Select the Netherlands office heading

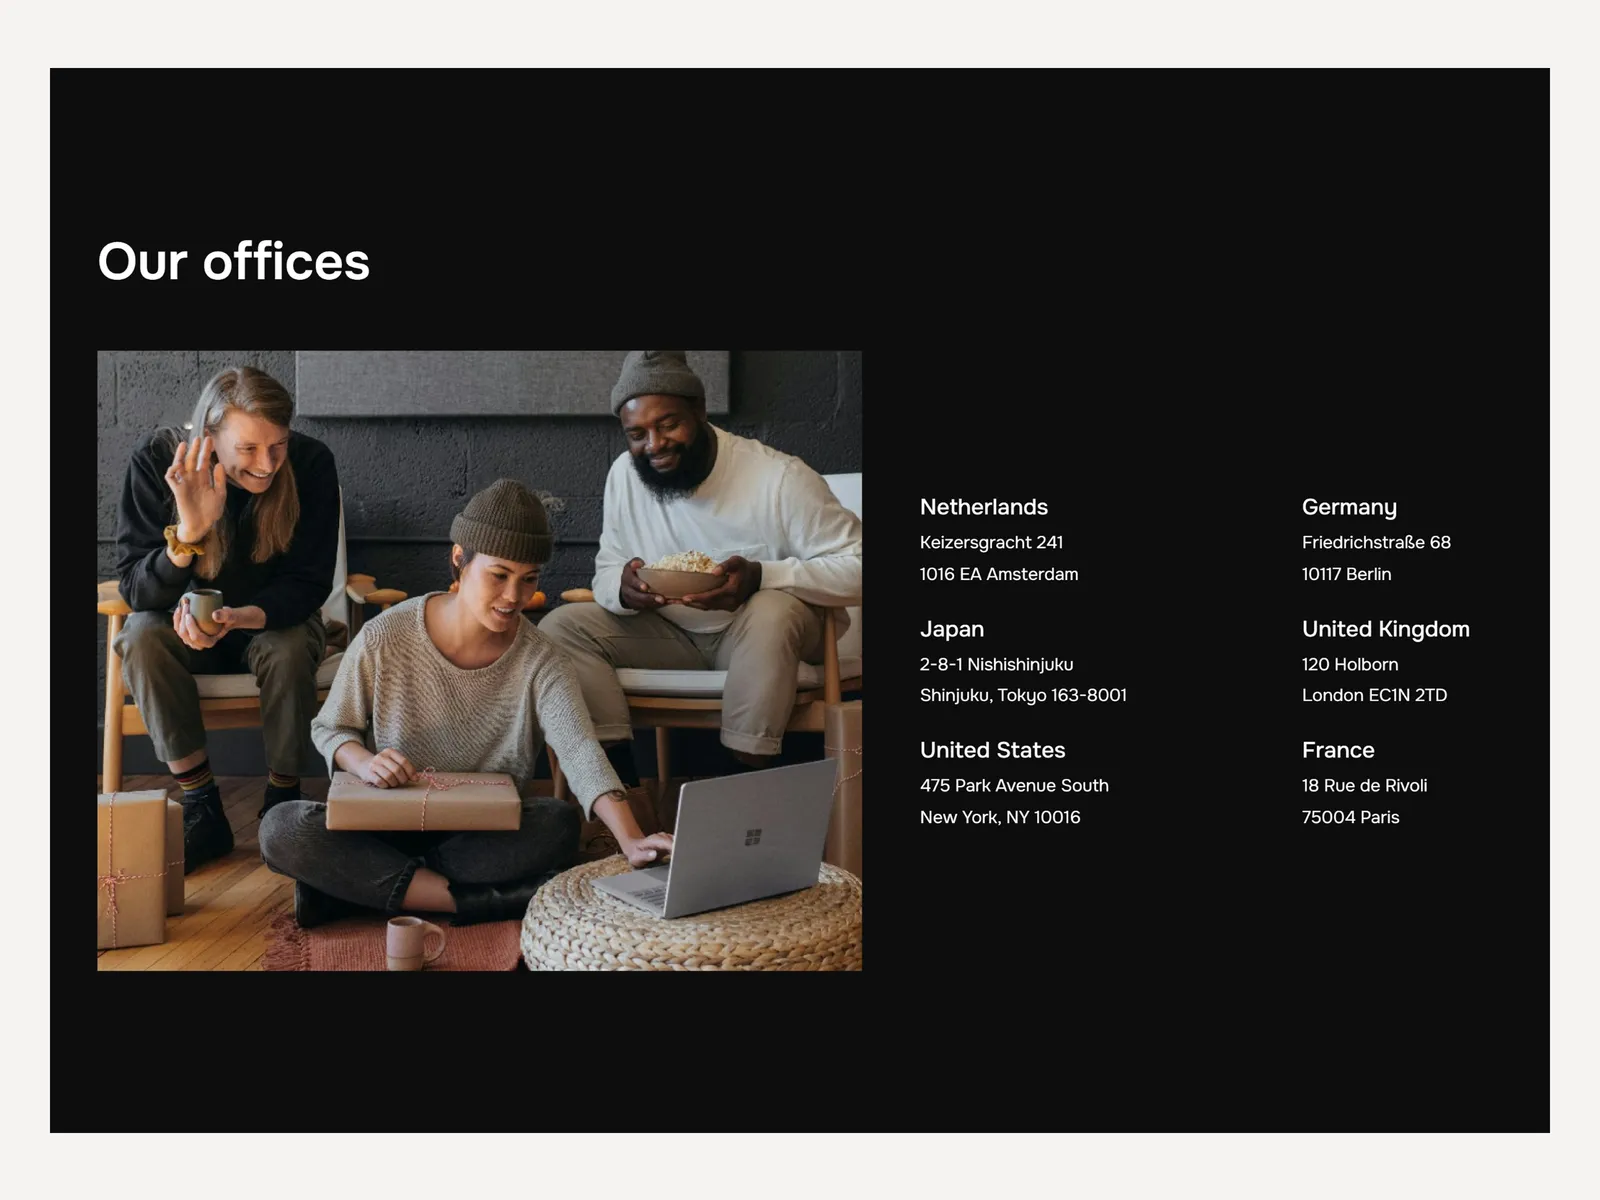tap(984, 507)
